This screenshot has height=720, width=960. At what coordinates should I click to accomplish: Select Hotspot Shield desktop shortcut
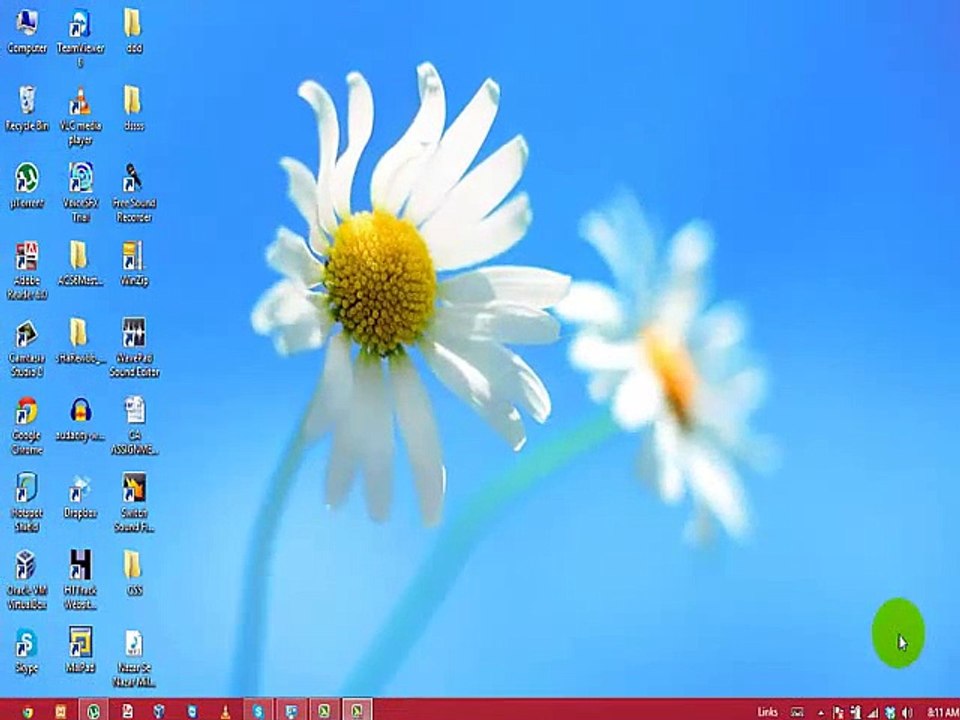pos(26,502)
